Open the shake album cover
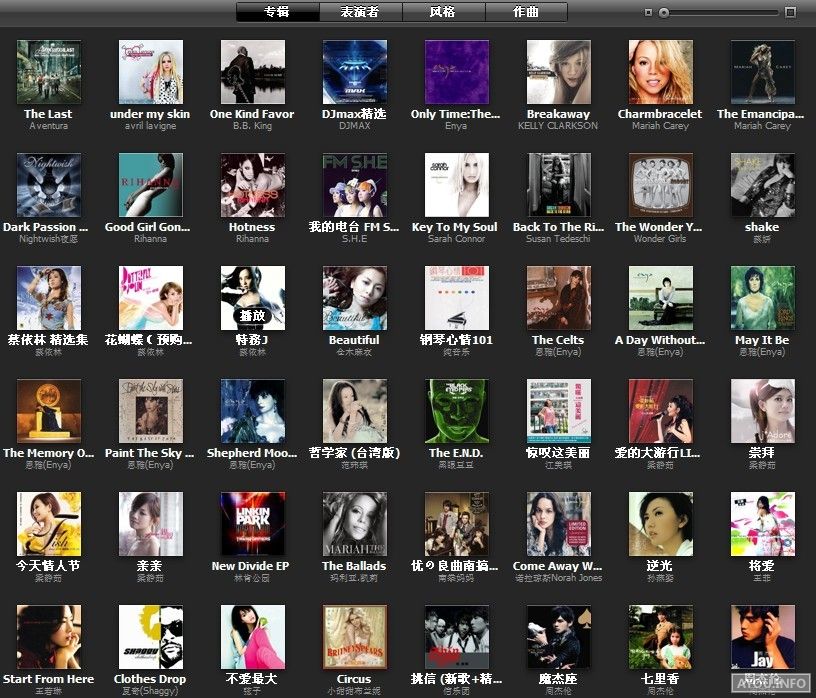816x698 pixels. [763, 185]
